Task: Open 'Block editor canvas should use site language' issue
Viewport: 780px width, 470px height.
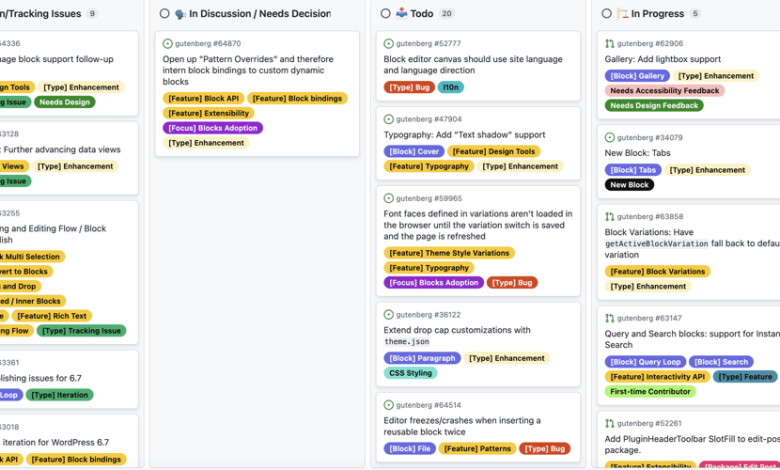Action: (473, 65)
